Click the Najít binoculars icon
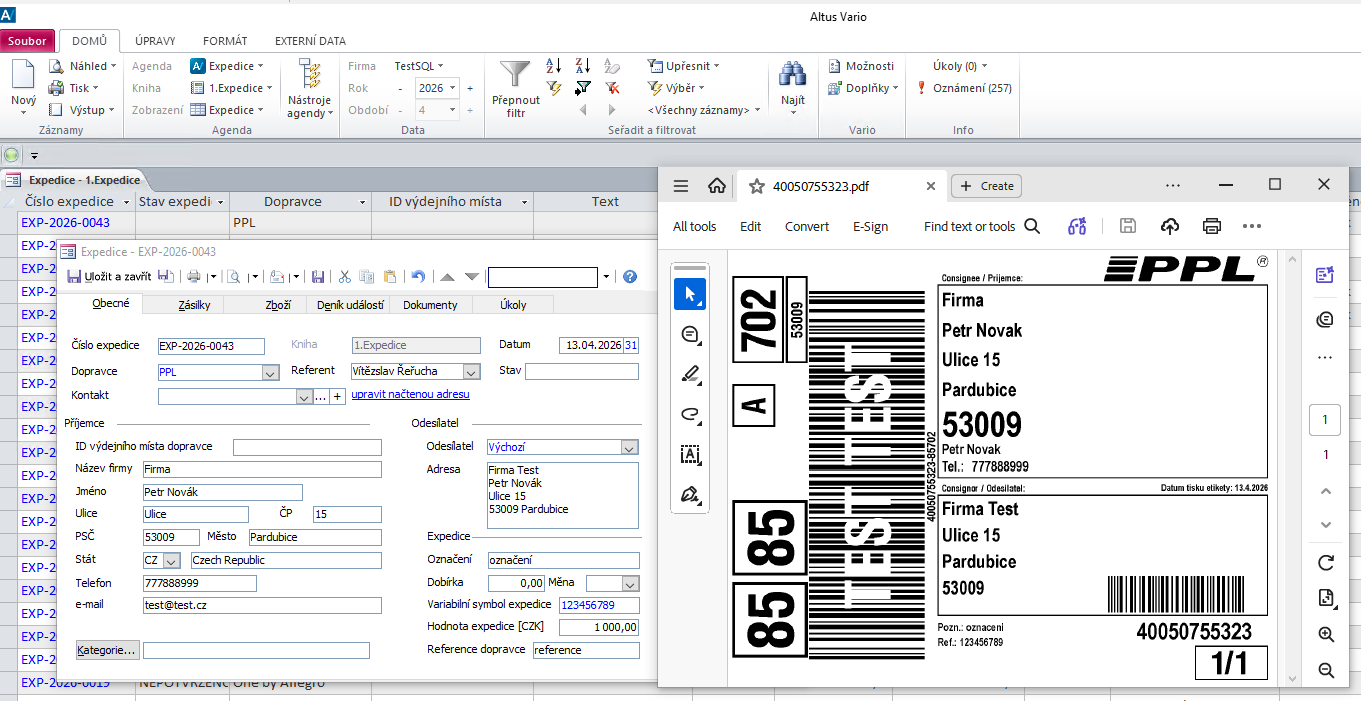Screen dimensions: 1361x701 click(793, 75)
